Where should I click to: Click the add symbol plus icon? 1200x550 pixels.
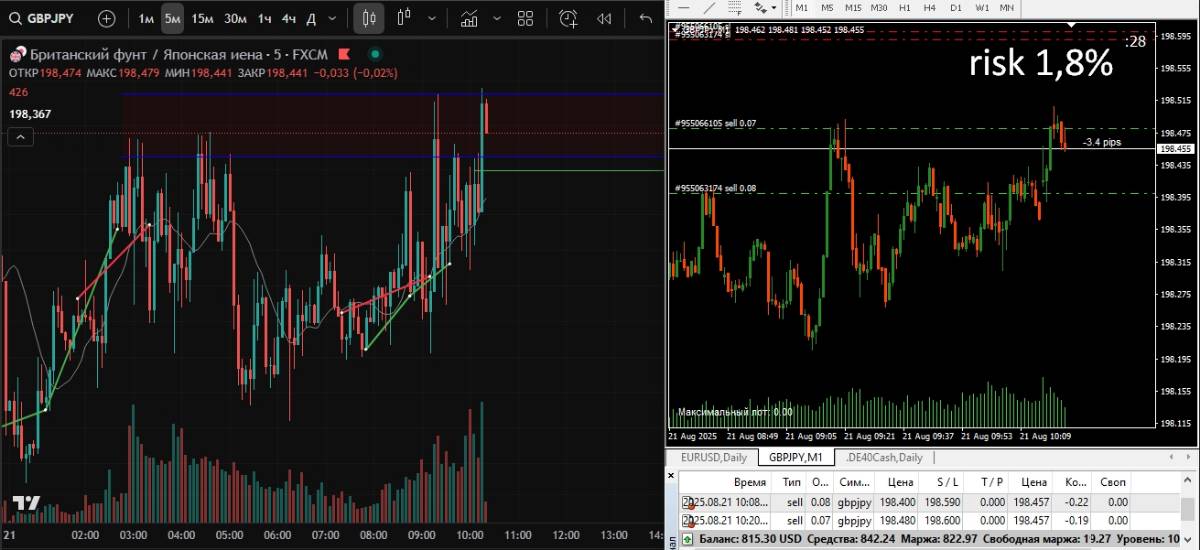pyautogui.click(x=106, y=18)
